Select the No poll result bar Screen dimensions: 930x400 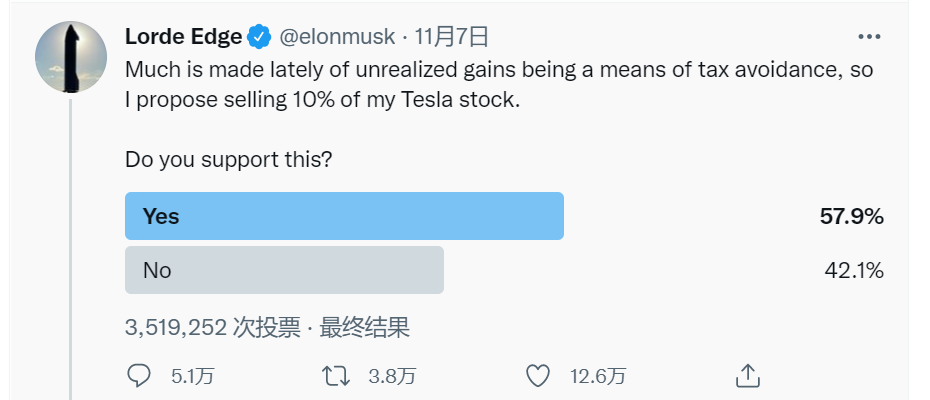[x=284, y=270]
